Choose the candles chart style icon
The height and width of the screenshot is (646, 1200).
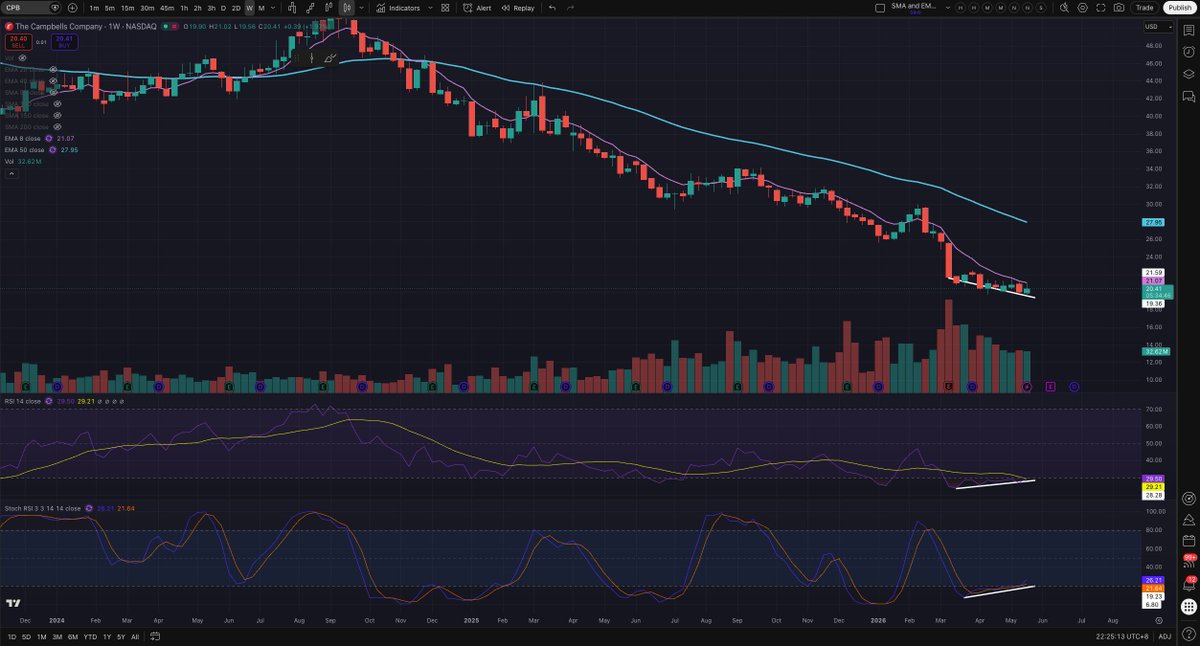point(347,7)
